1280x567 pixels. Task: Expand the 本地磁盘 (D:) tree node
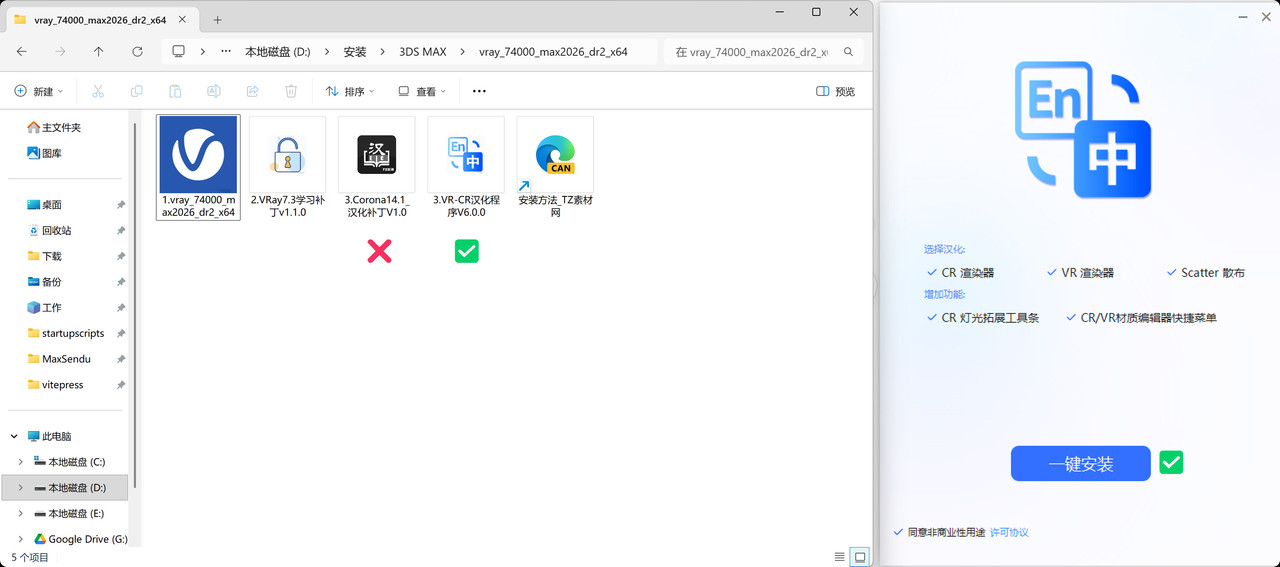tap(21, 488)
